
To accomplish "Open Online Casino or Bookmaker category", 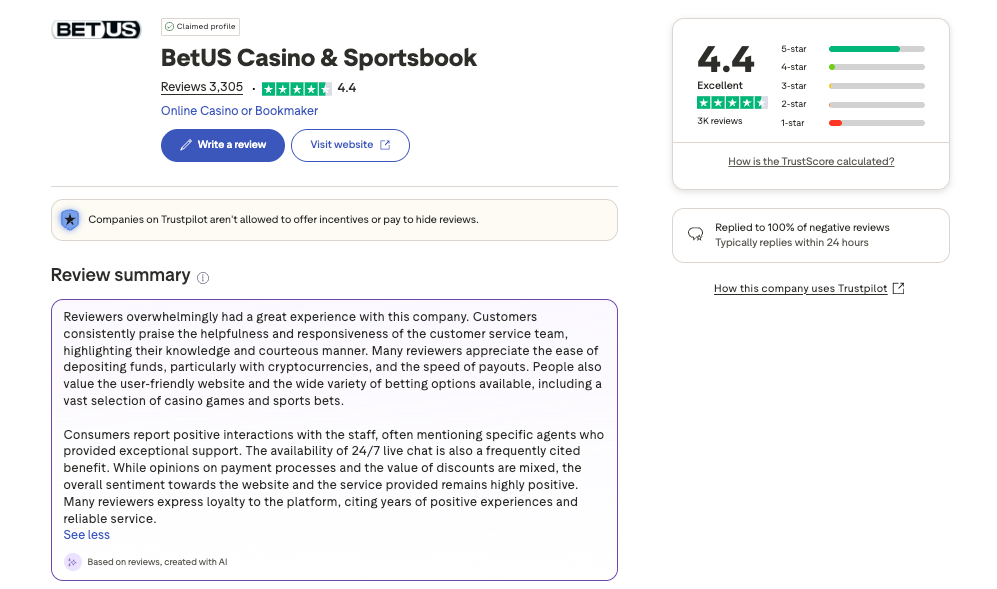I will (x=239, y=111).
